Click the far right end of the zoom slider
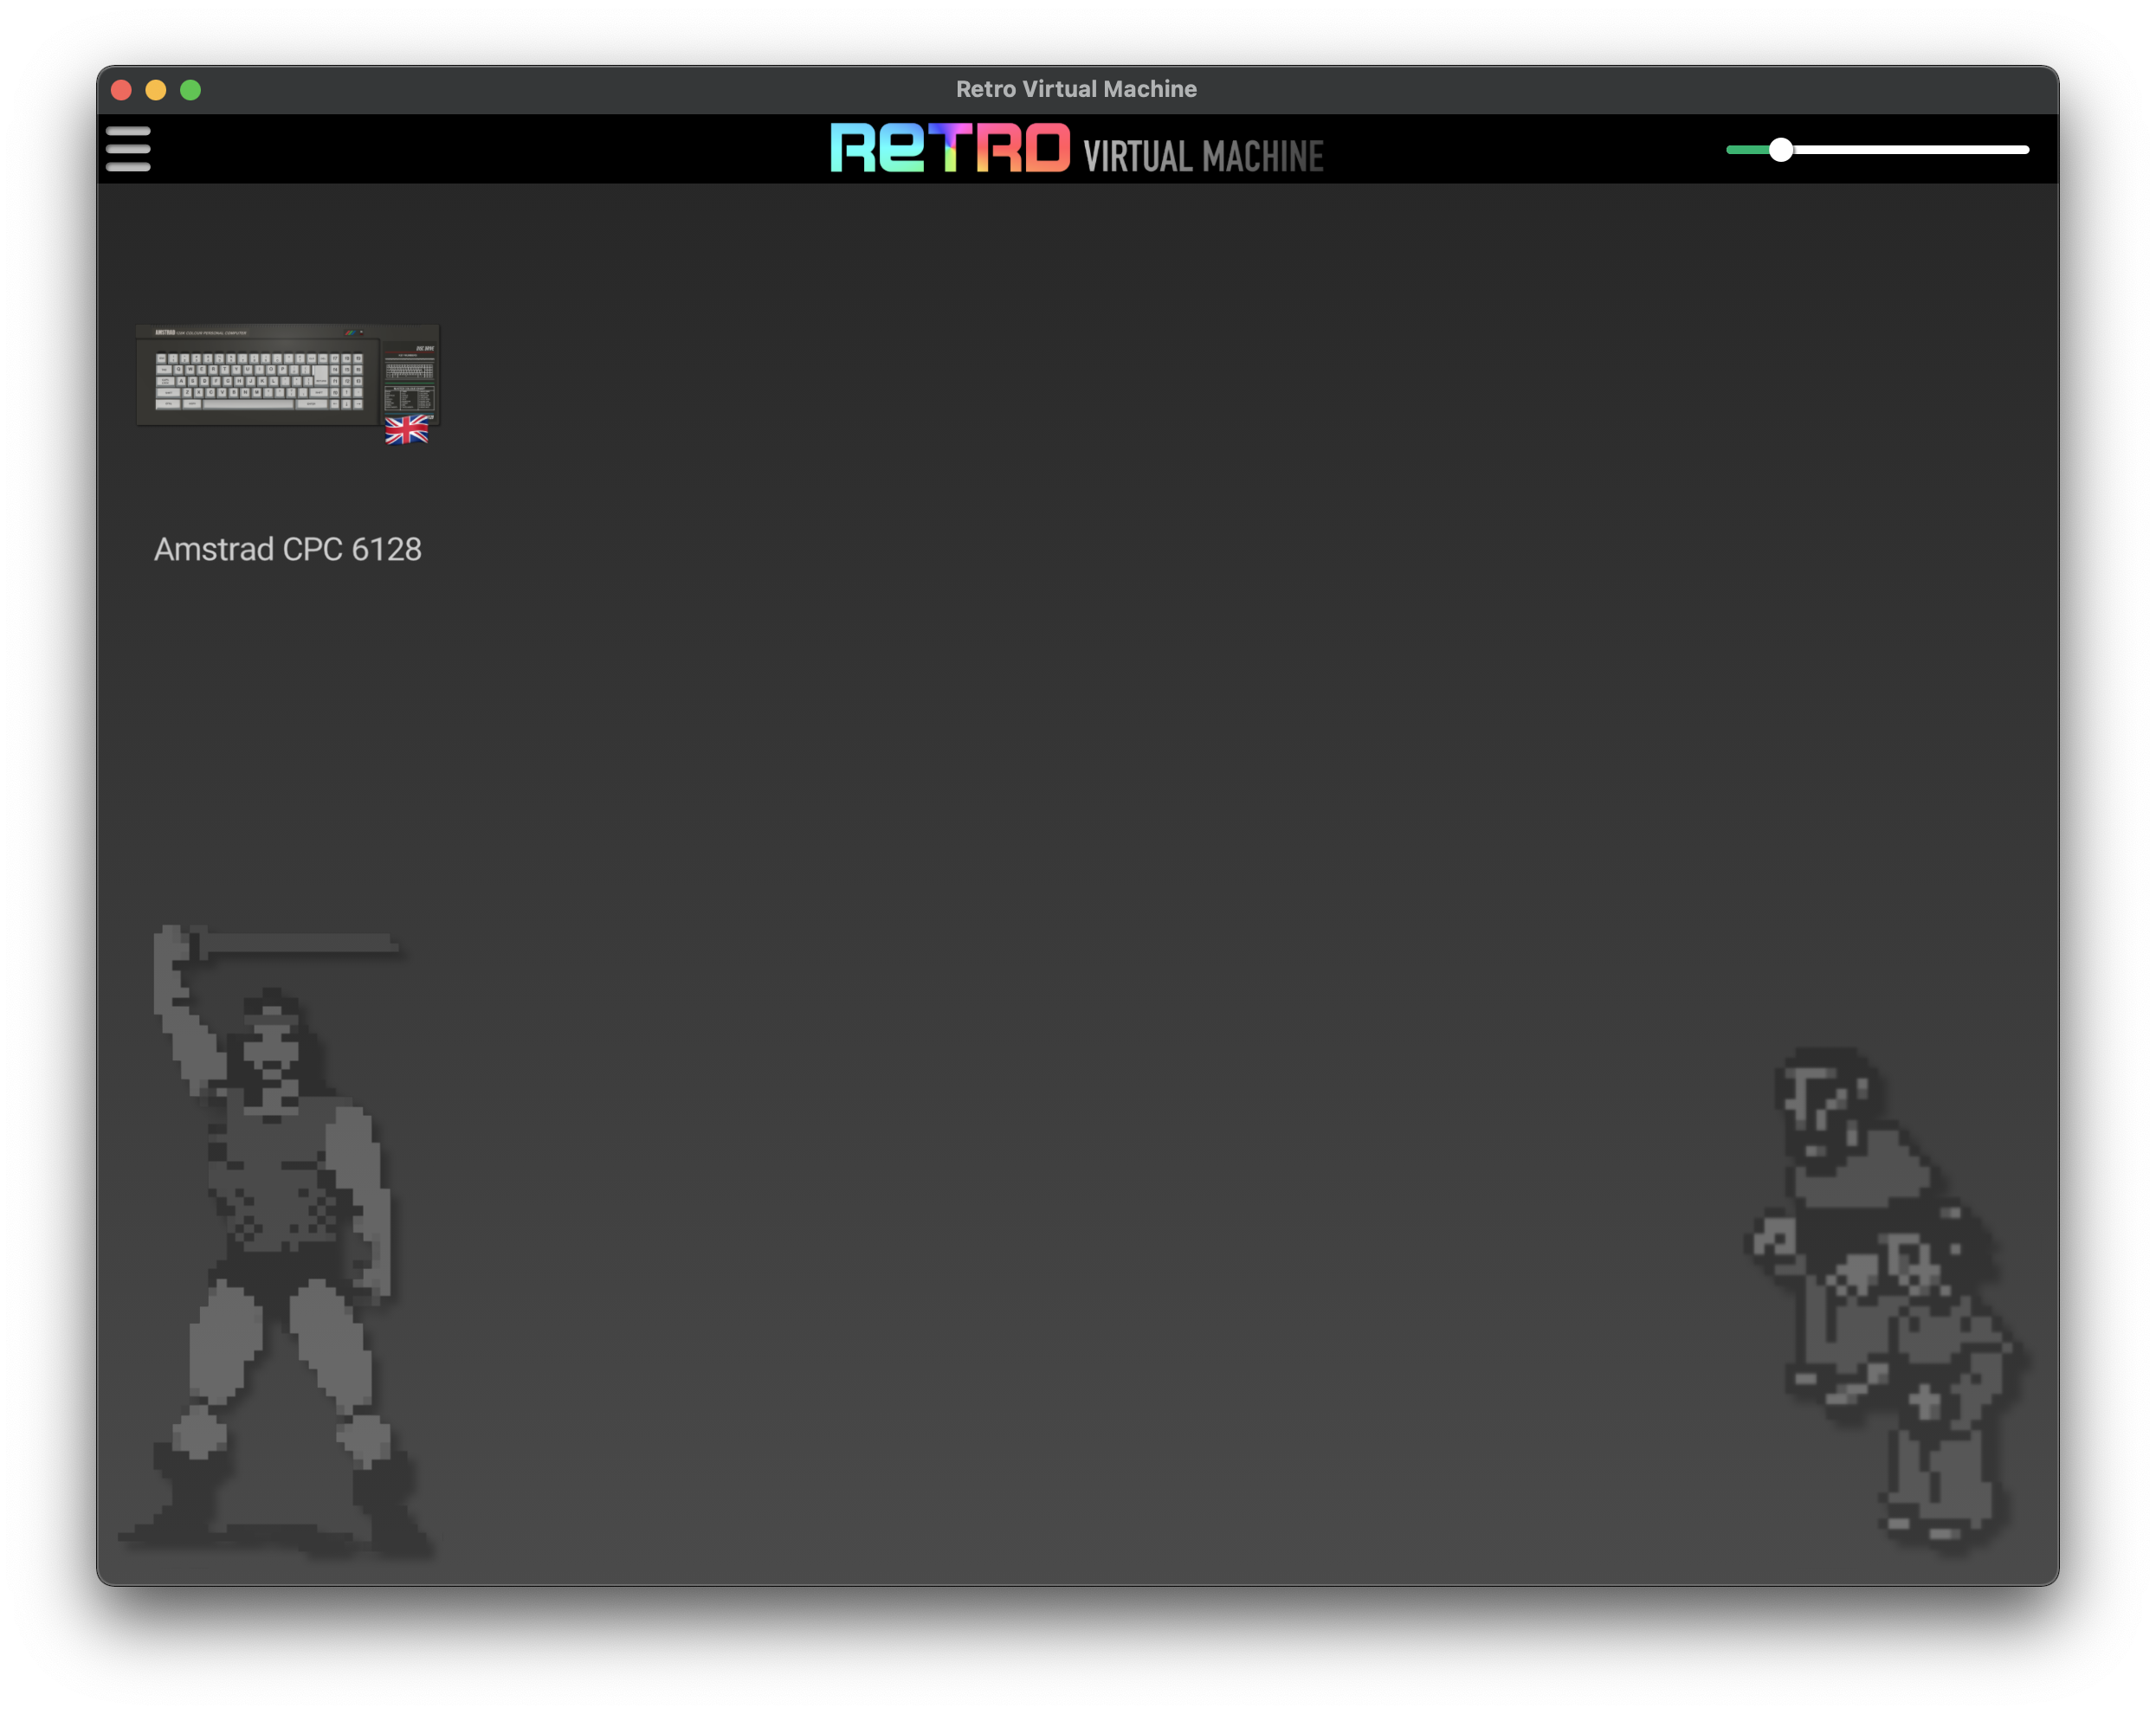This screenshot has height=1714, width=2156. click(2024, 150)
